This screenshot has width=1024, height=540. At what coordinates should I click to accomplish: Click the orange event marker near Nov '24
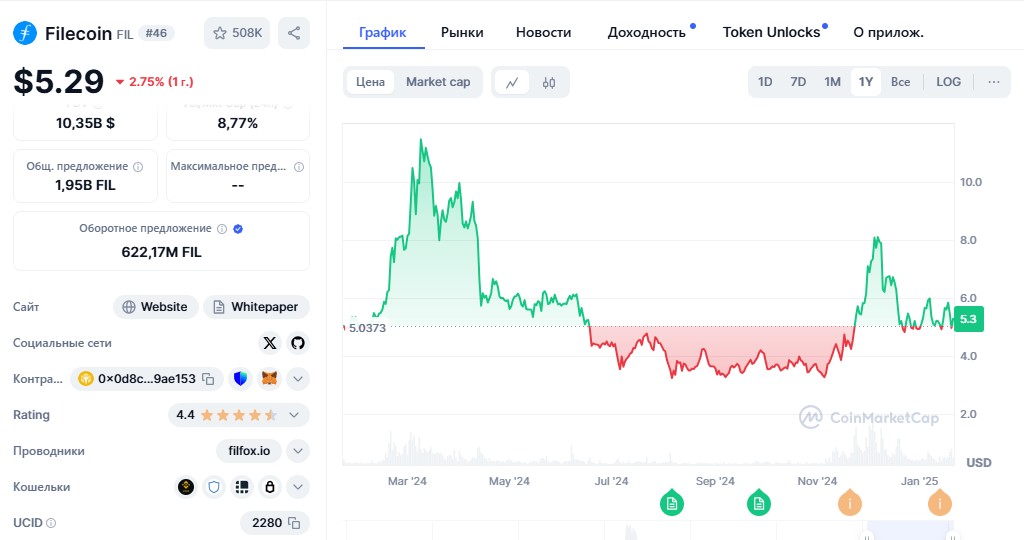click(850, 503)
